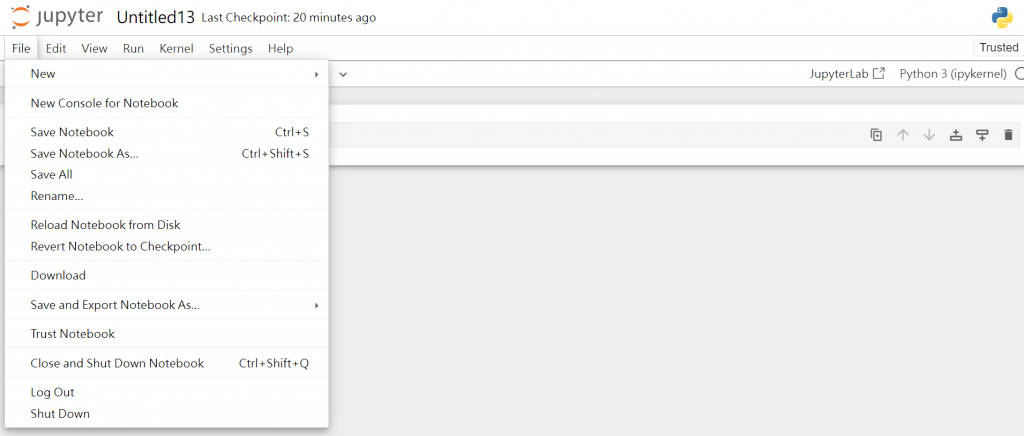Insert a cell below icon

click(x=982, y=135)
